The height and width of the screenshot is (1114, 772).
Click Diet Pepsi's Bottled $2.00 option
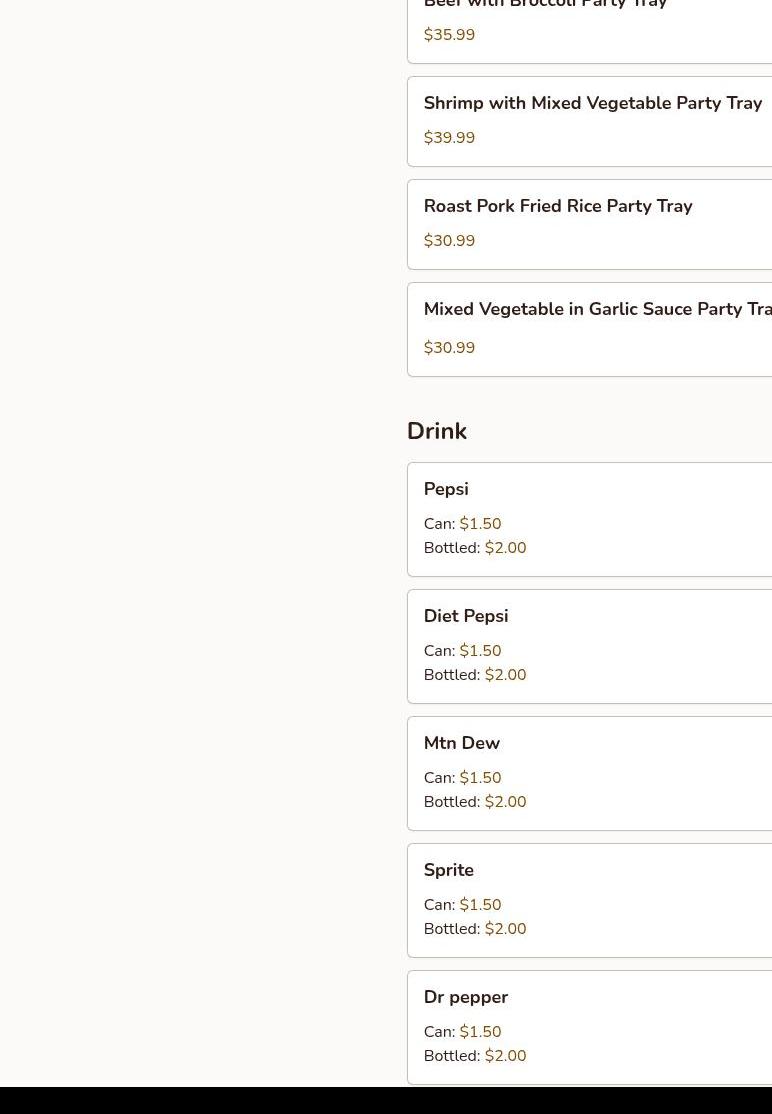coord(505,675)
